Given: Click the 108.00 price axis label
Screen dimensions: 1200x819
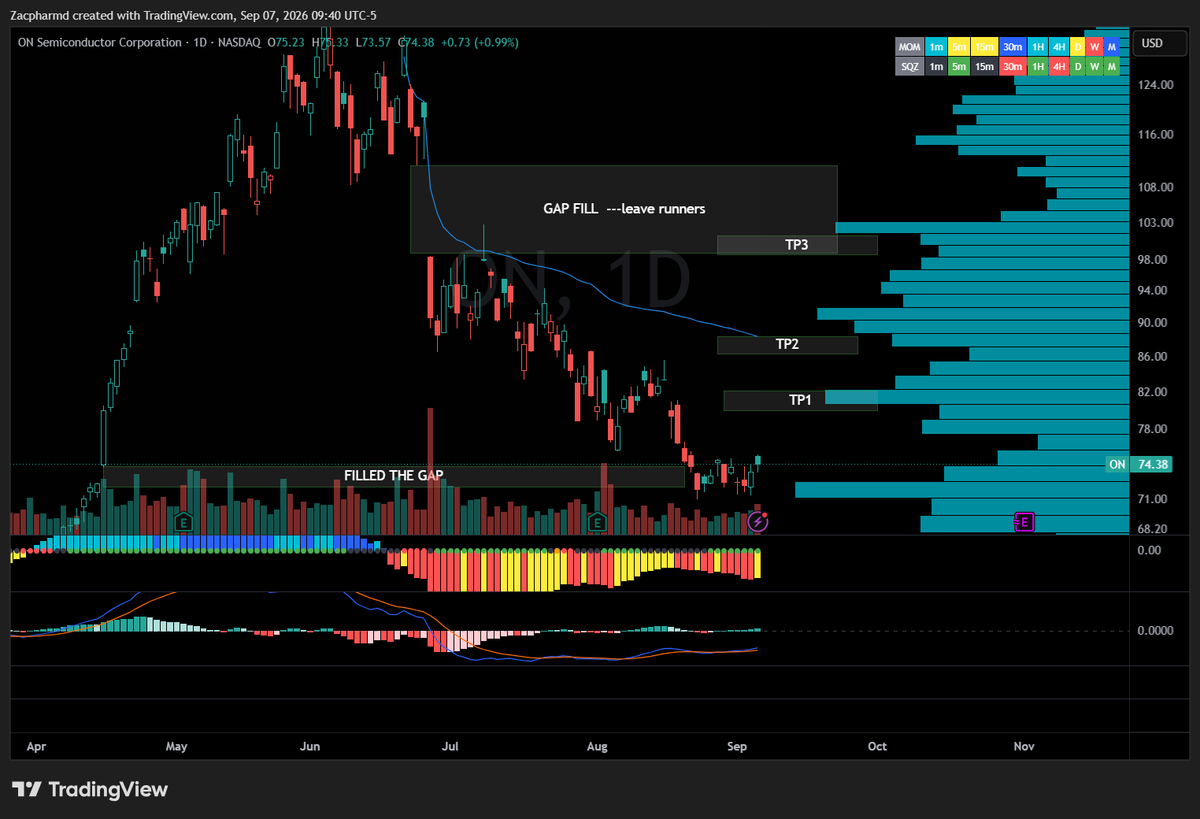Looking at the screenshot, I should tap(1156, 187).
